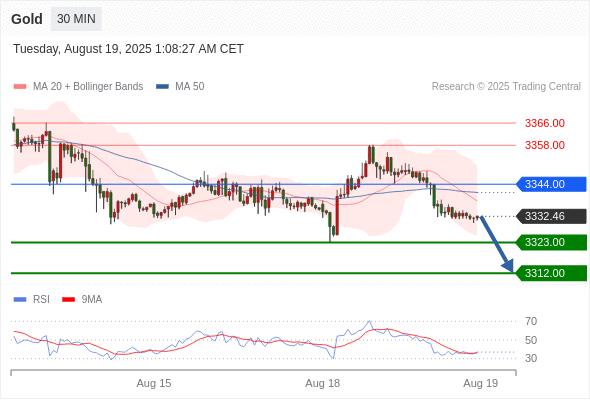Click the MA 20 + Bollinger Bands label
The width and height of the screenshot is (590, 400).
click(88, 87)
